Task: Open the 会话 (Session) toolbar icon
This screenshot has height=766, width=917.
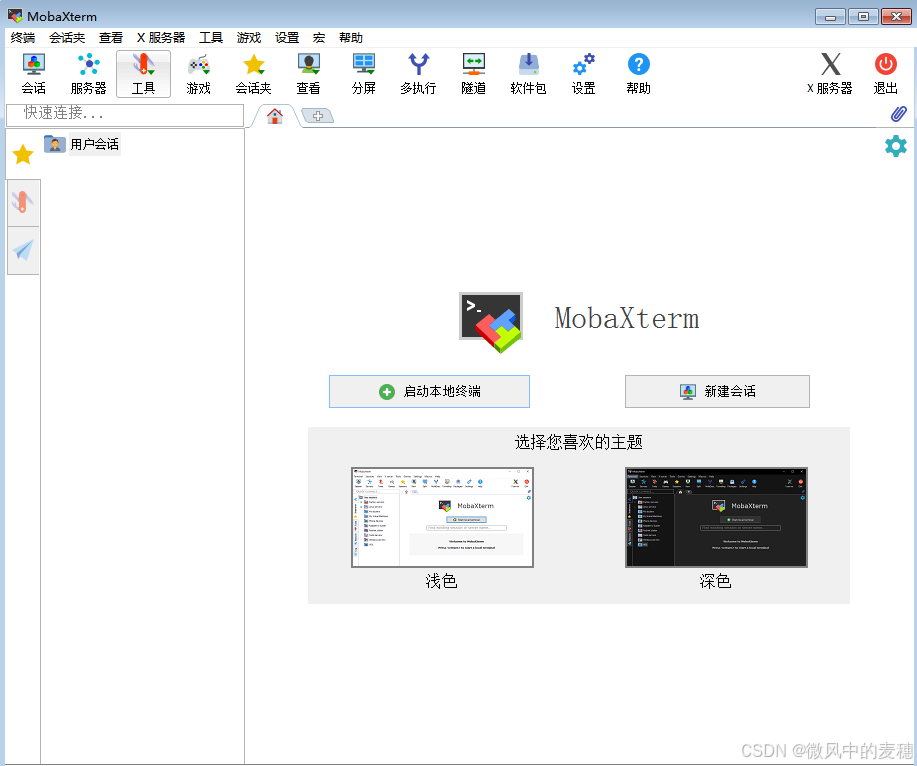Action: click(33, 72)
